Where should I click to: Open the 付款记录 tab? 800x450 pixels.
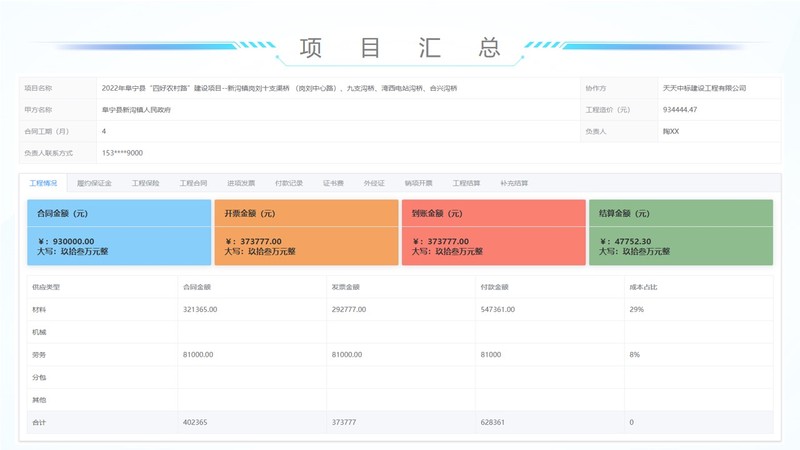click(x=289, y=183)
